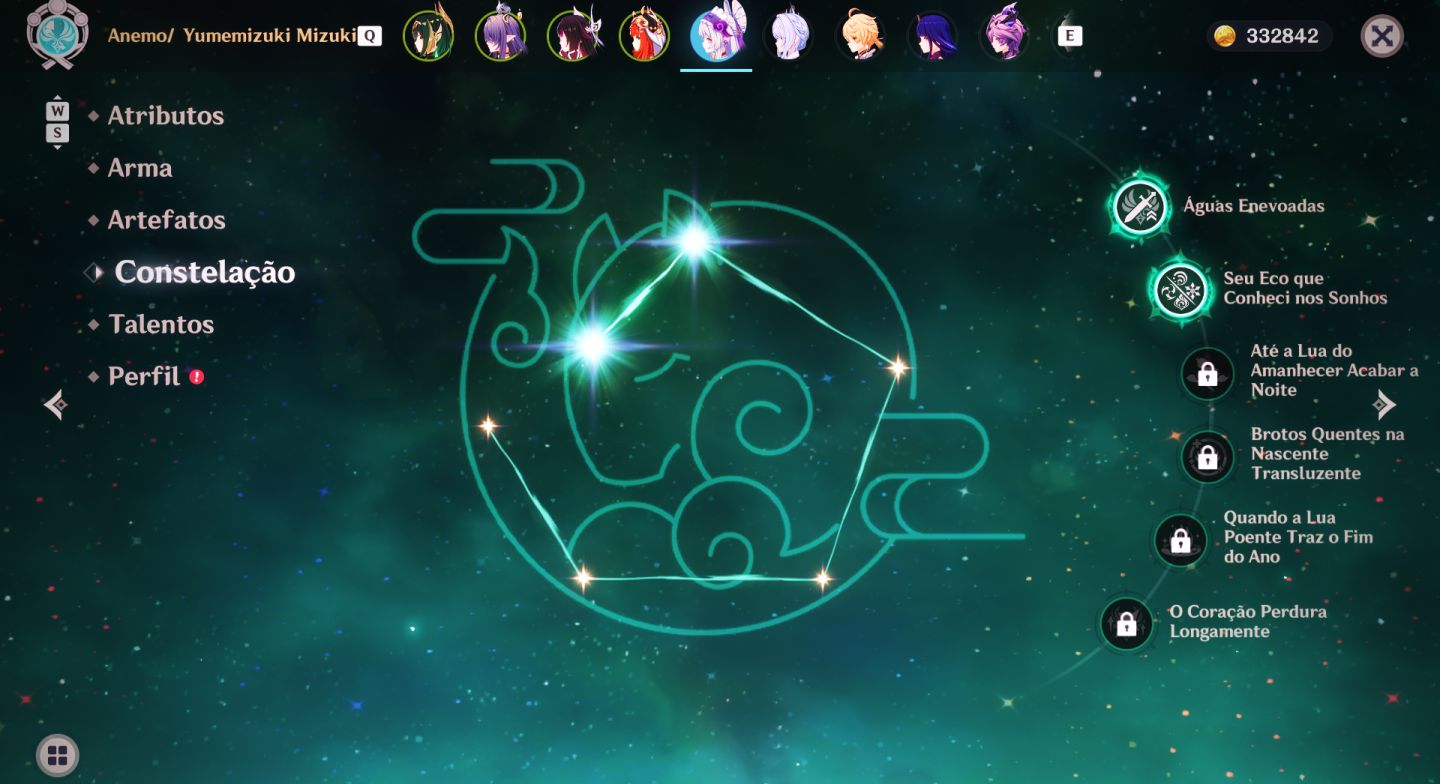
Task: Select the dark maroon-haired character portrait
Action: pos(572,36)
